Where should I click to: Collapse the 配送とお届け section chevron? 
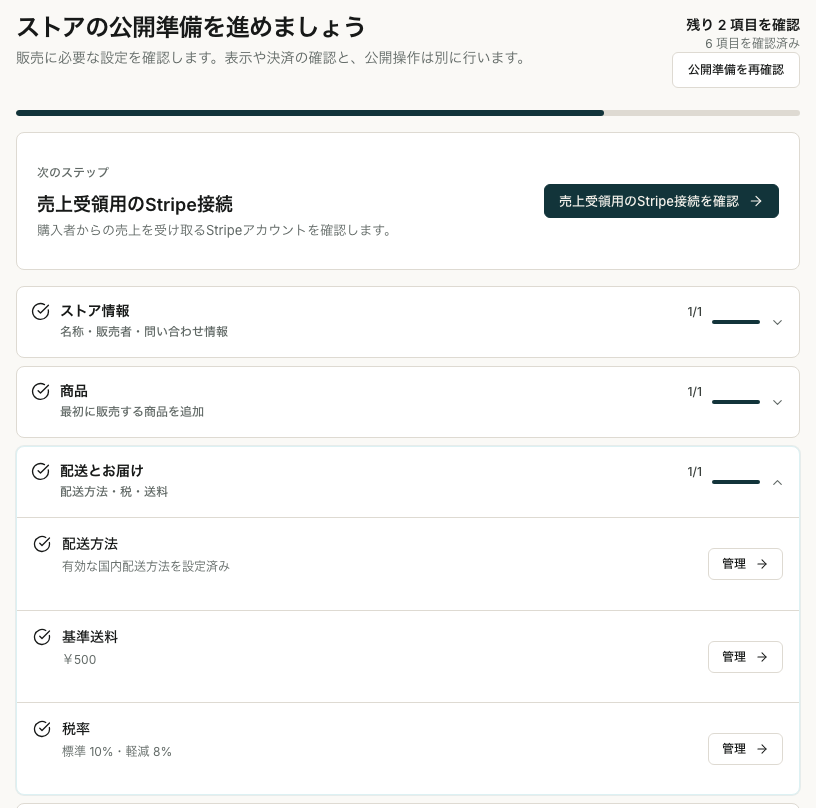tap(777, 482)
